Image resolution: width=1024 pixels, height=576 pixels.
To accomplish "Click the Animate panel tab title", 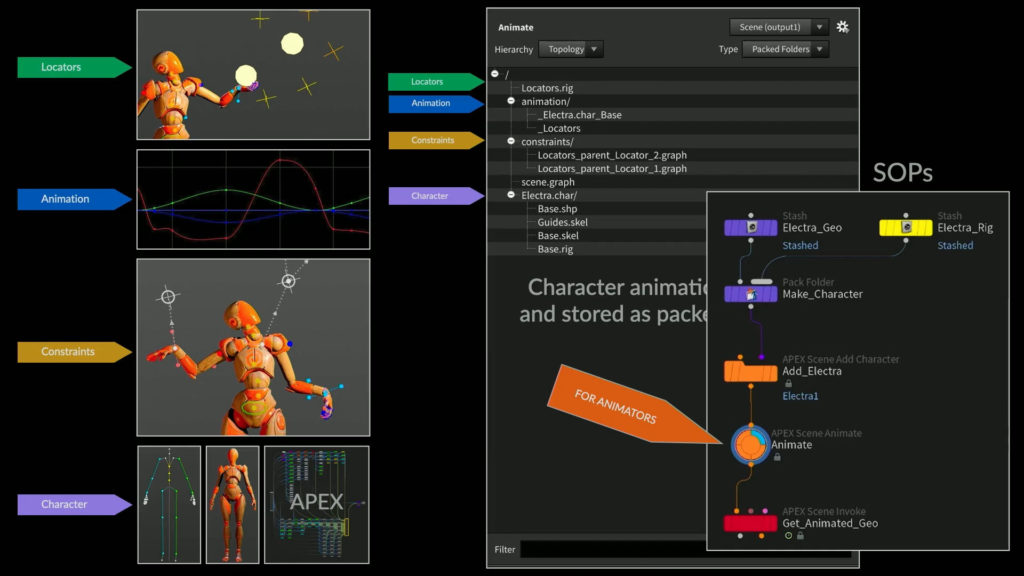I will (515, 27).
